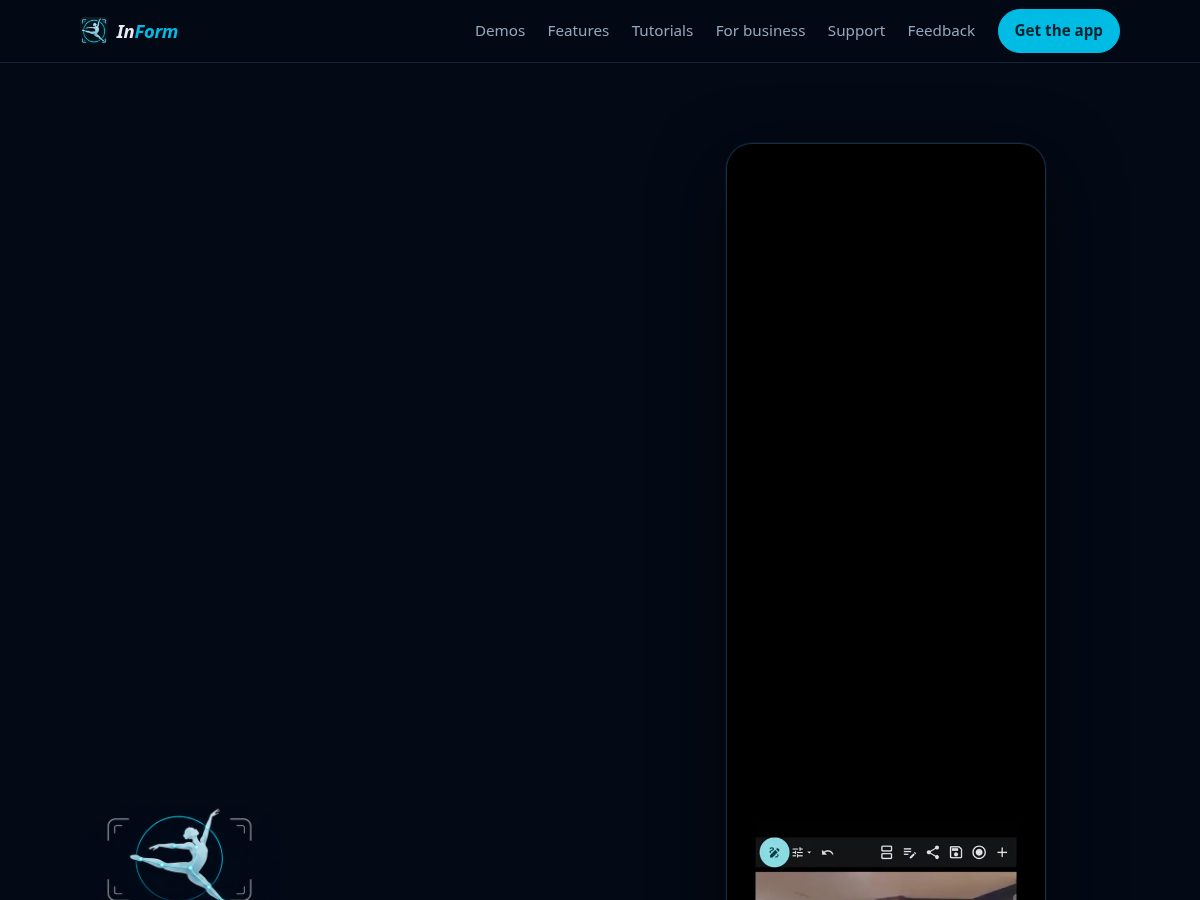The image size is (1200, 900).
Task: Go to Tutorials
Action: pos(662,31)
